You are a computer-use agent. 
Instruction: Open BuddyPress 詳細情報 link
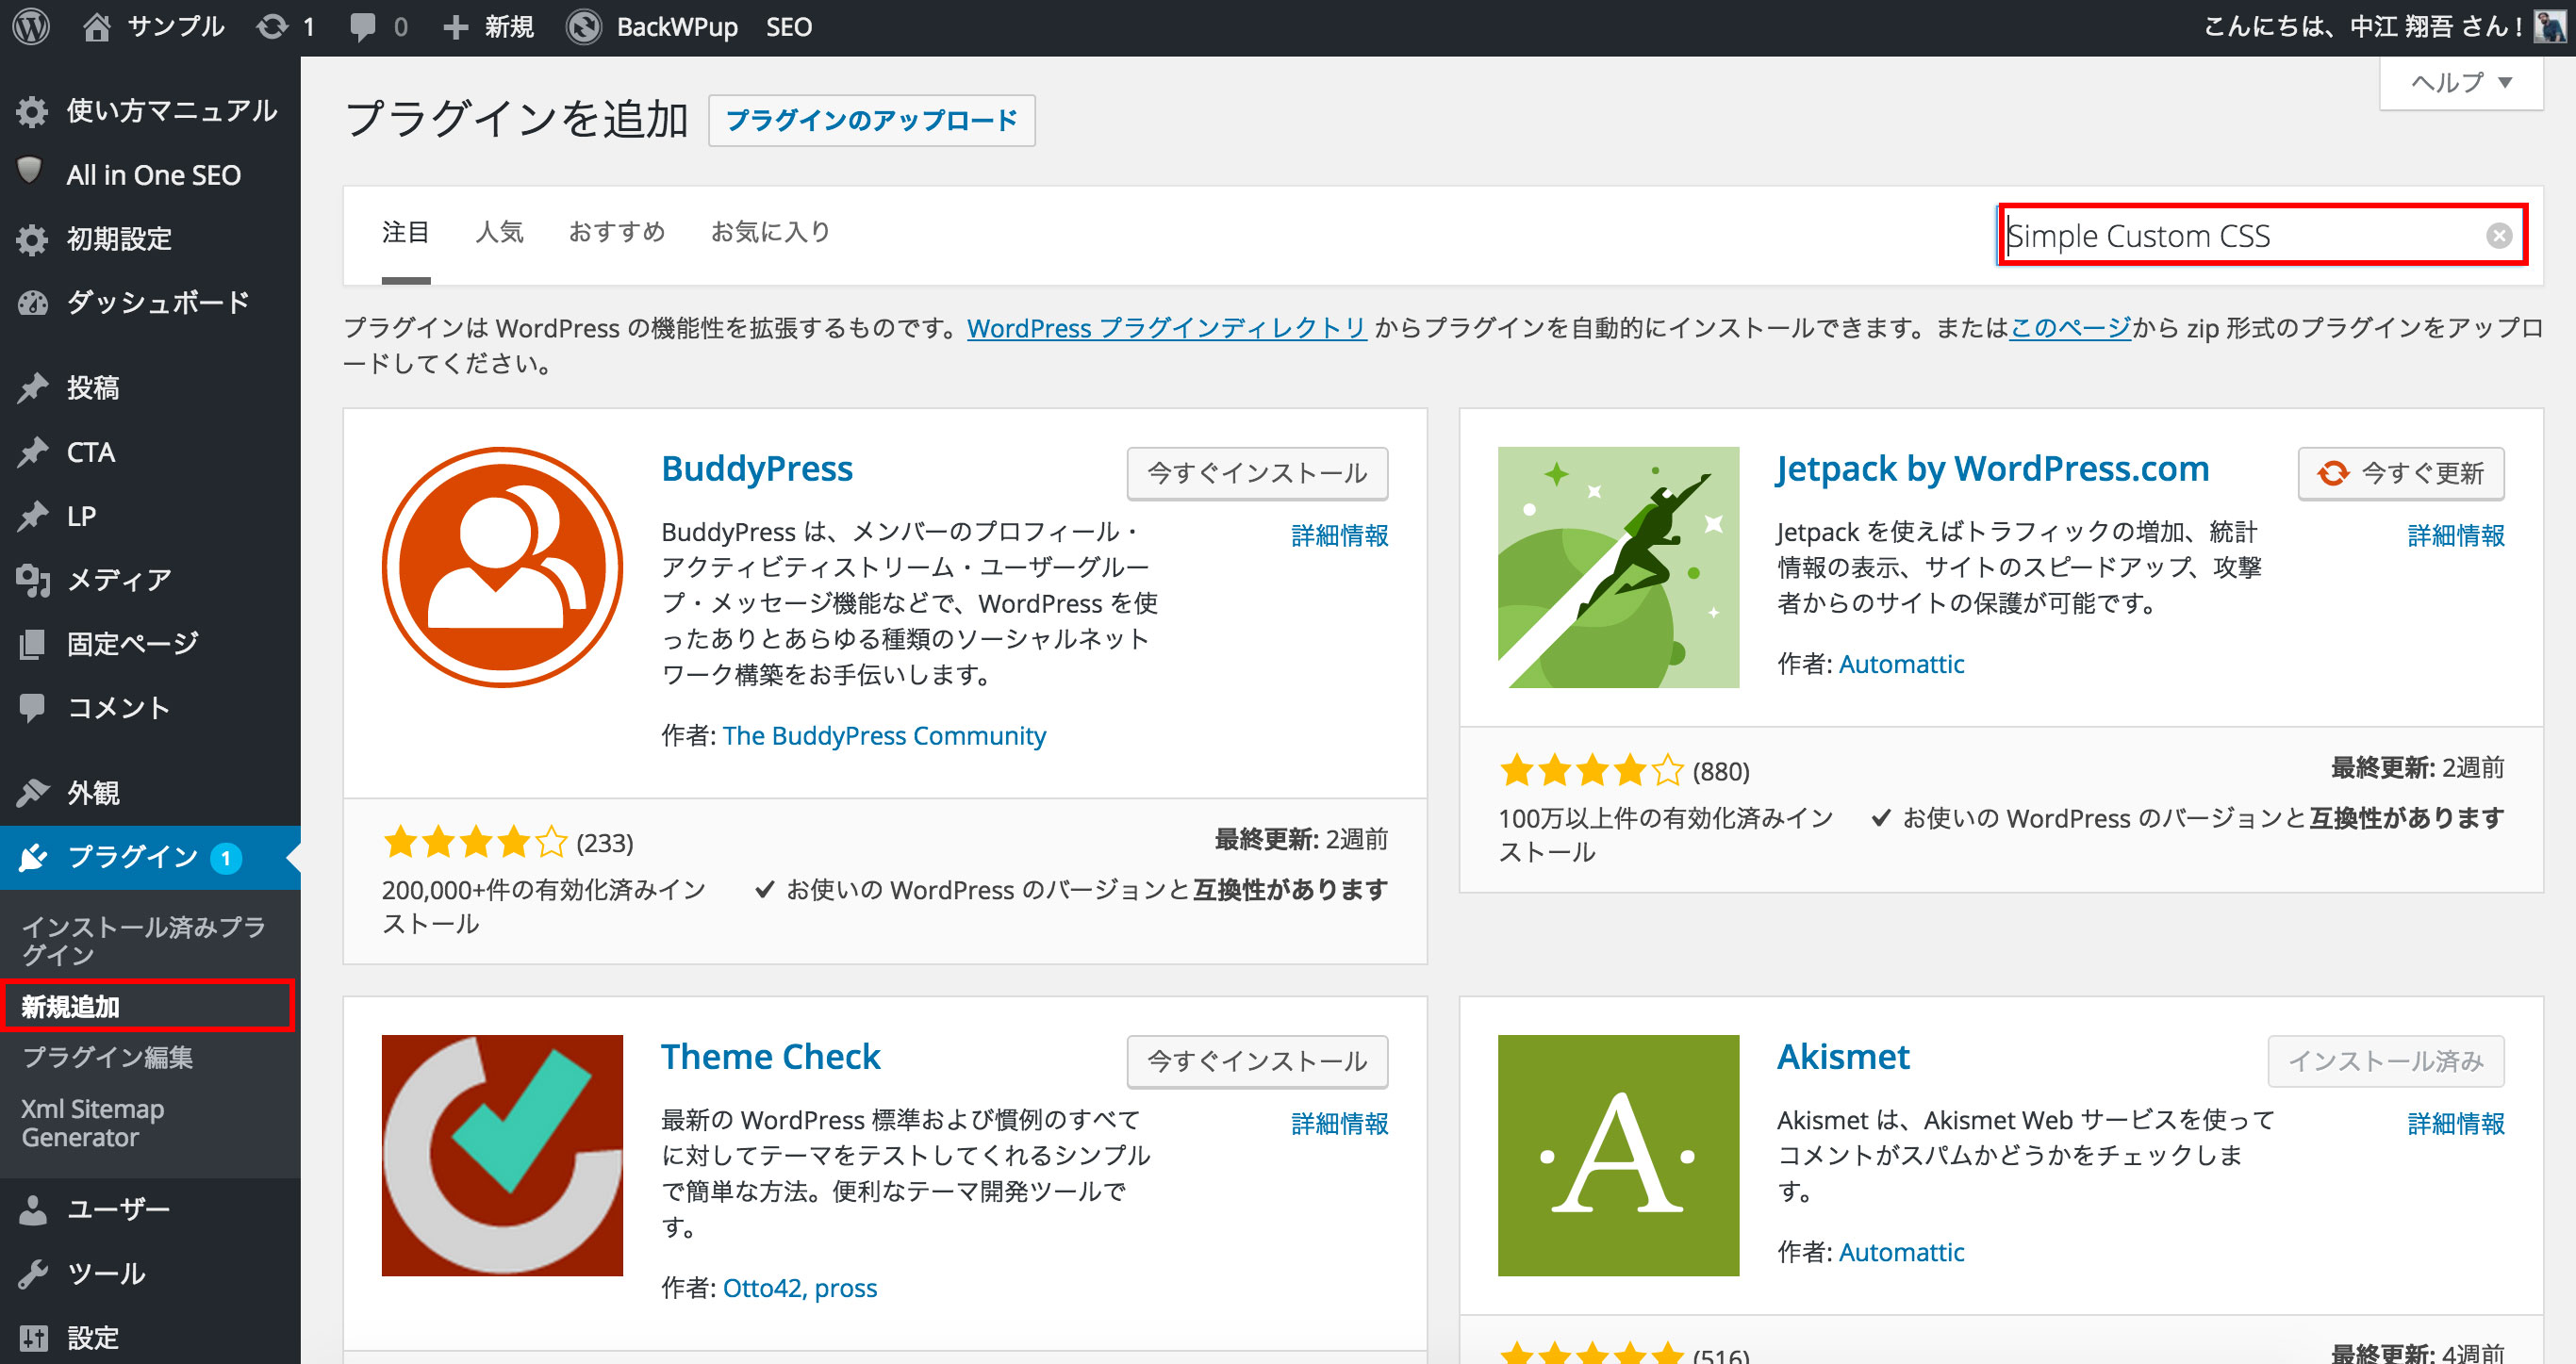pyautogui.click(x=1339, y=536)
